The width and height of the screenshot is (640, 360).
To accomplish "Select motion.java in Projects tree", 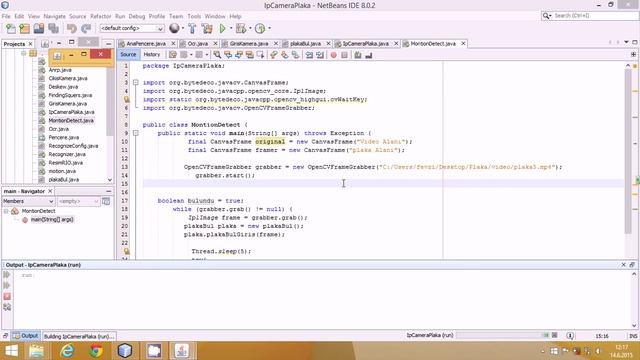I will click(x=62, y=171).
